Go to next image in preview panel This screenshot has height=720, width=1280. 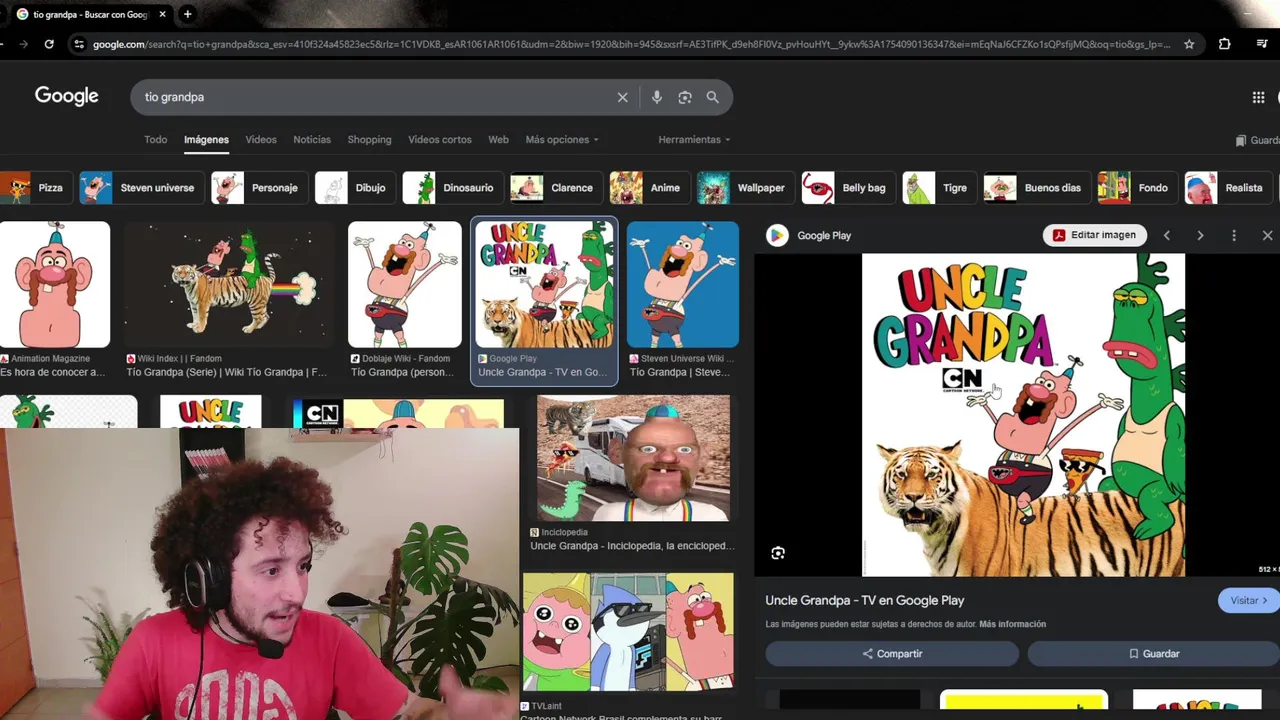tap(1200, 235)
